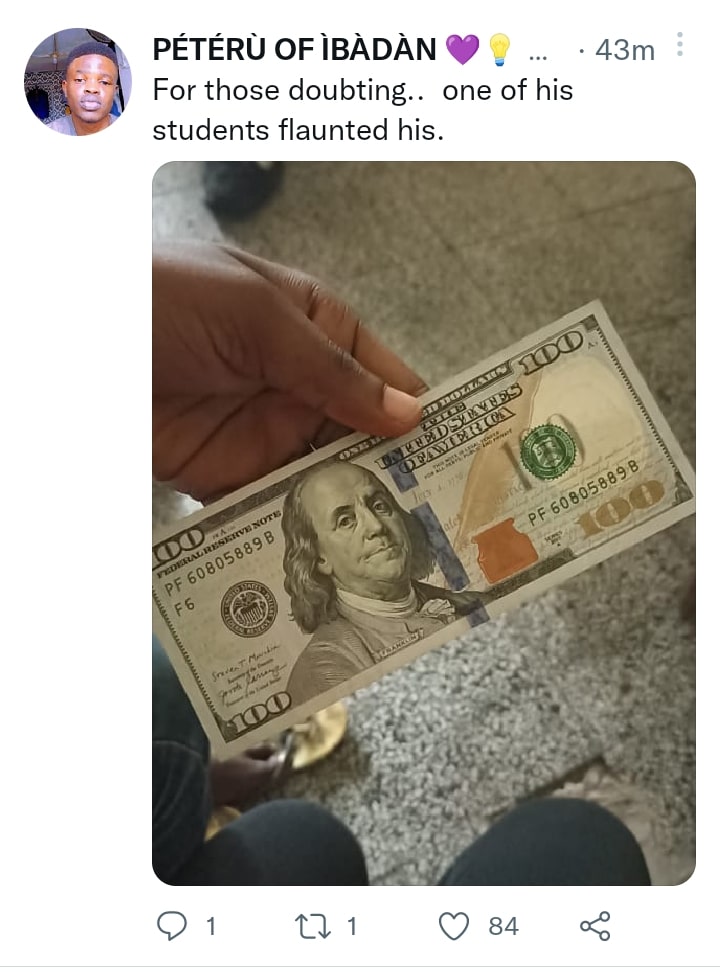Open PÉTÉRÙ OF ÌBÀDÀN profile name

click(x=294, y=49)
